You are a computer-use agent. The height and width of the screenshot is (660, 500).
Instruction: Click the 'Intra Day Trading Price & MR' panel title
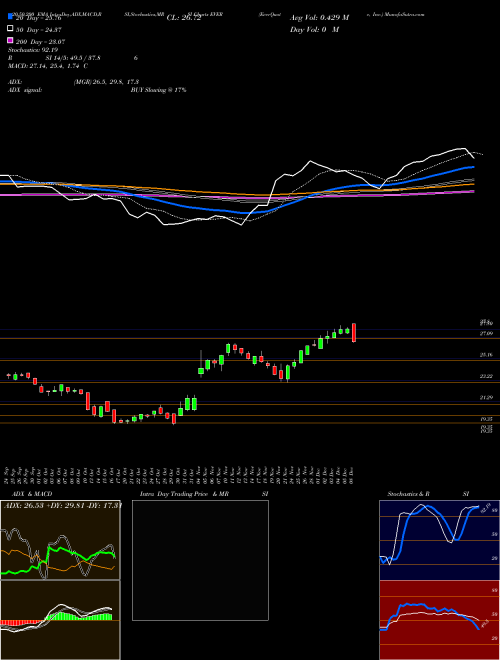[184, 494]
